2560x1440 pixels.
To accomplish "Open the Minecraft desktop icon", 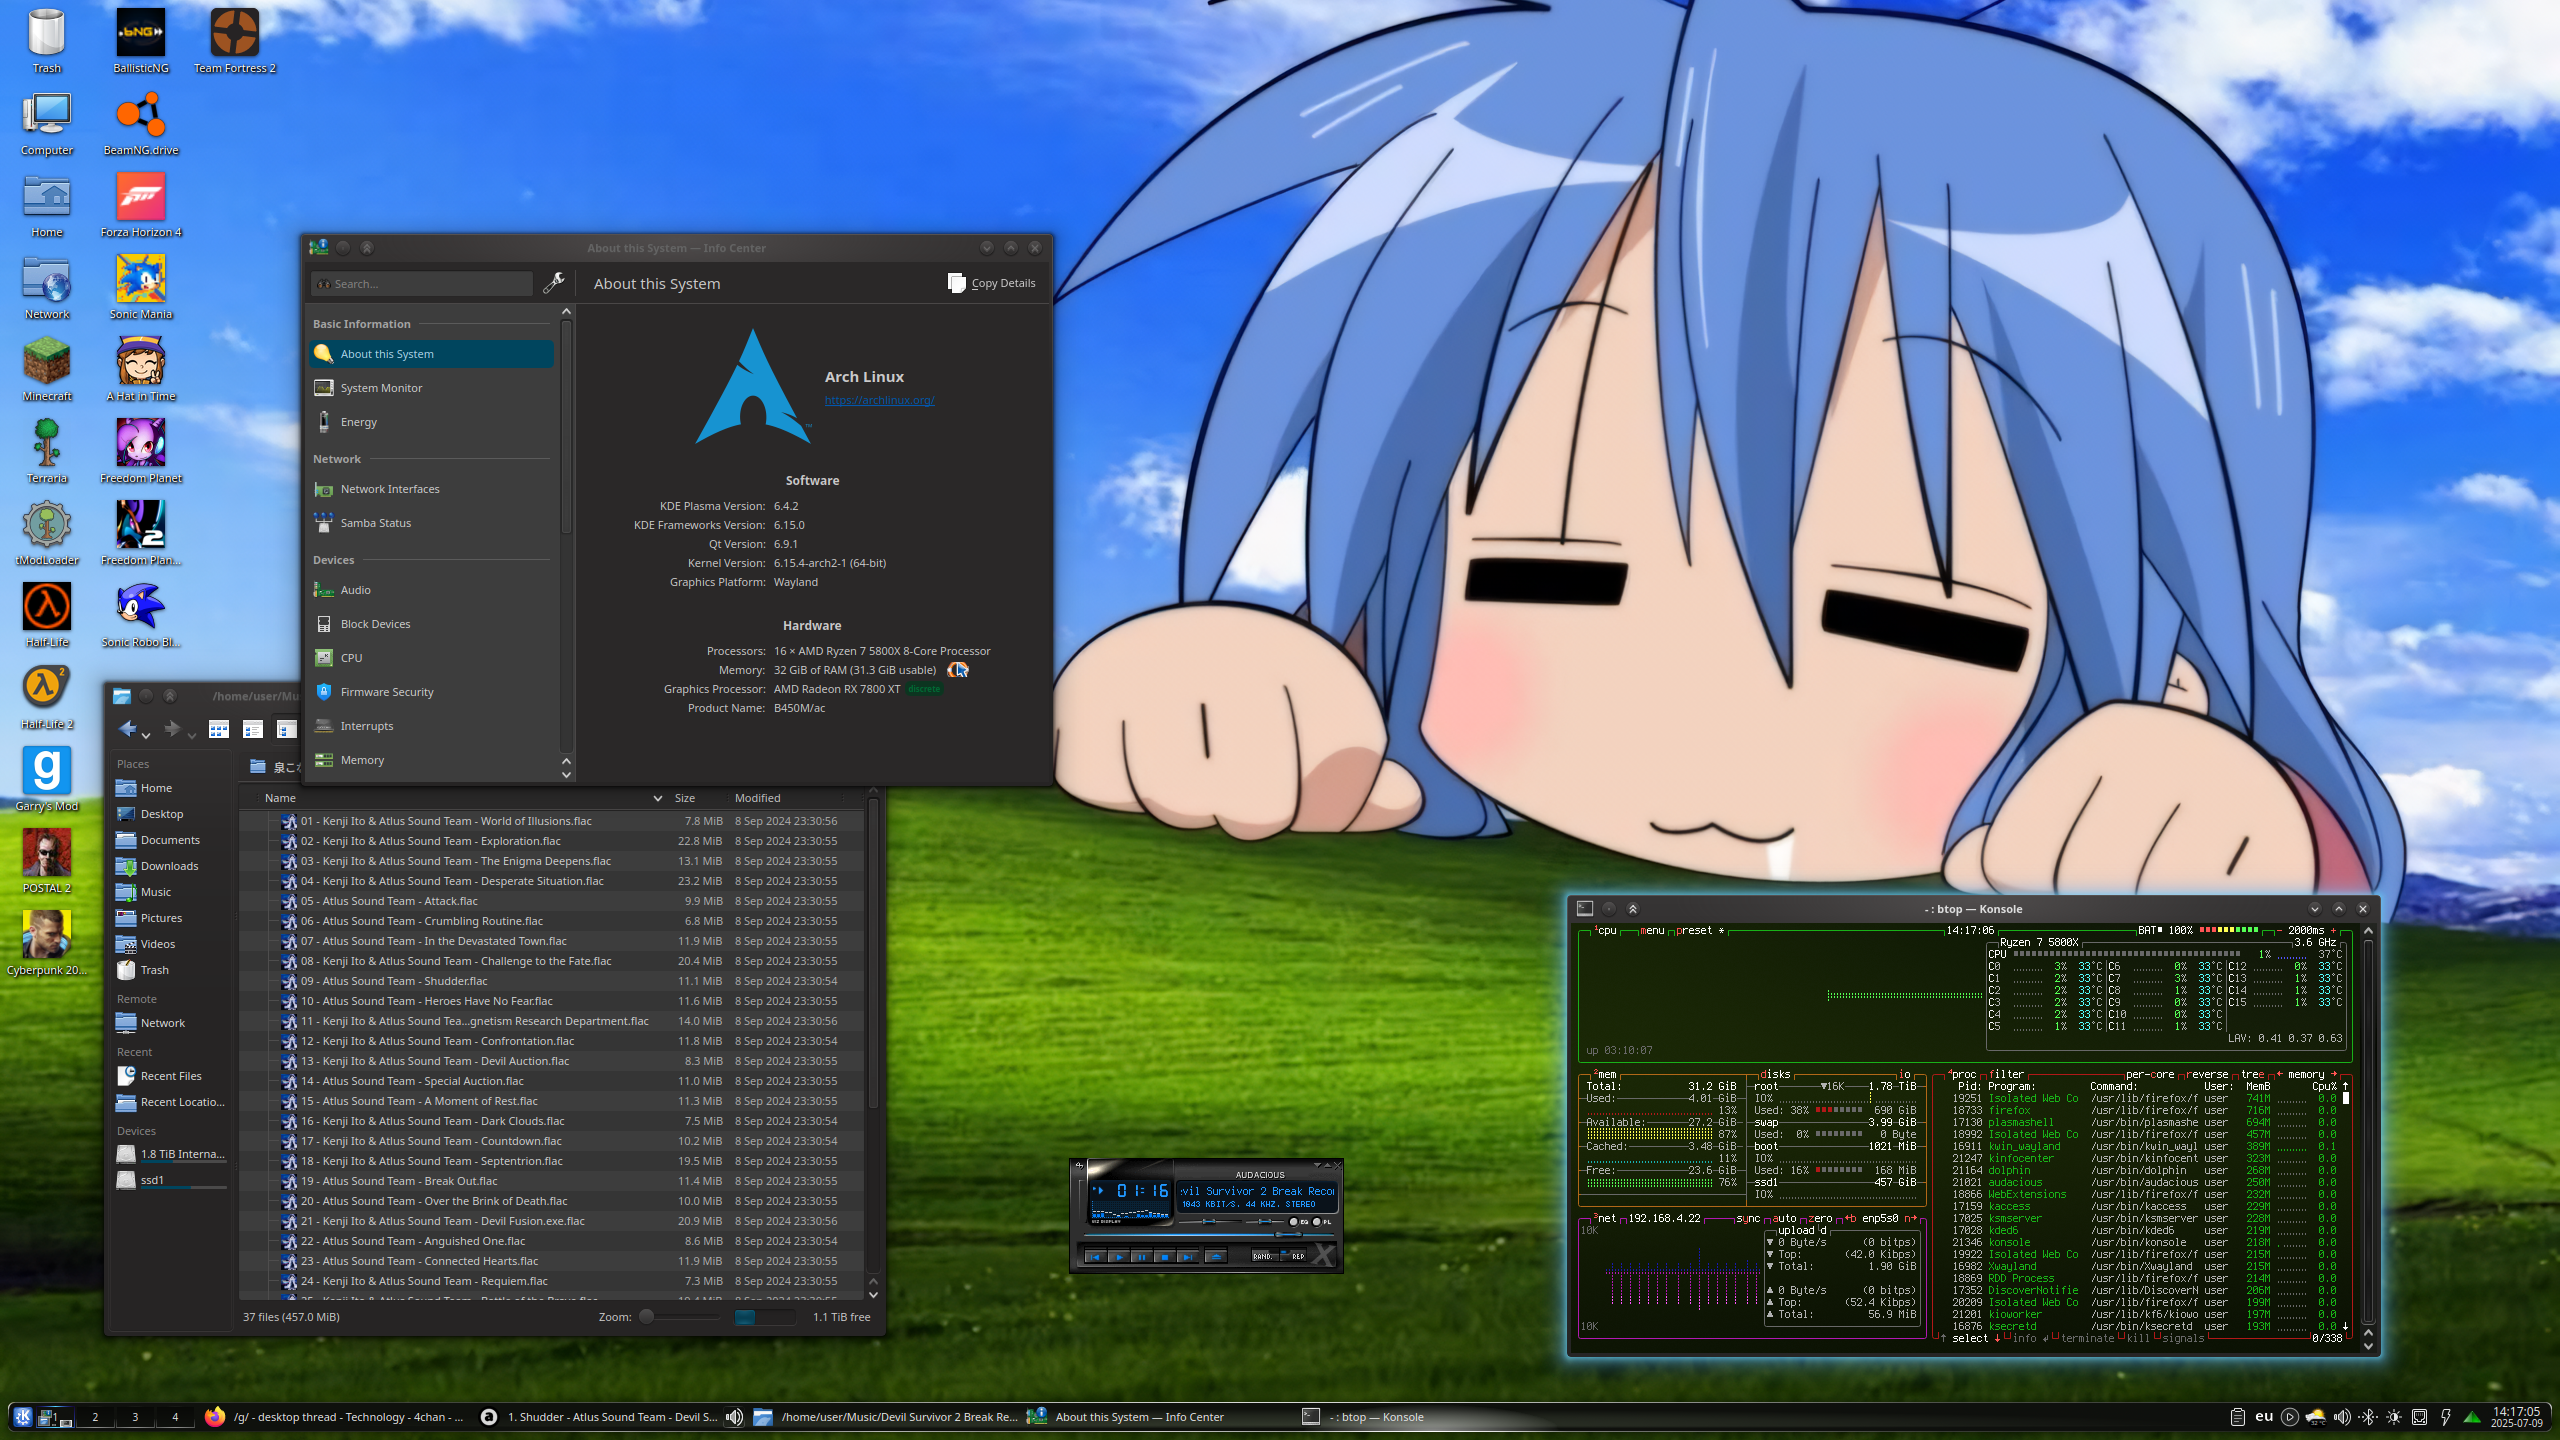I will point(47,369).
